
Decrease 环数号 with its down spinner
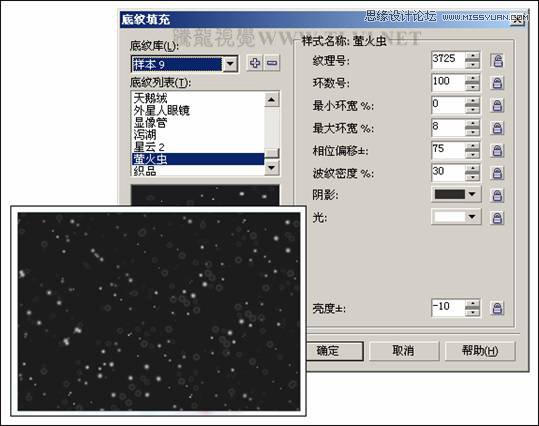click(473, 87)
